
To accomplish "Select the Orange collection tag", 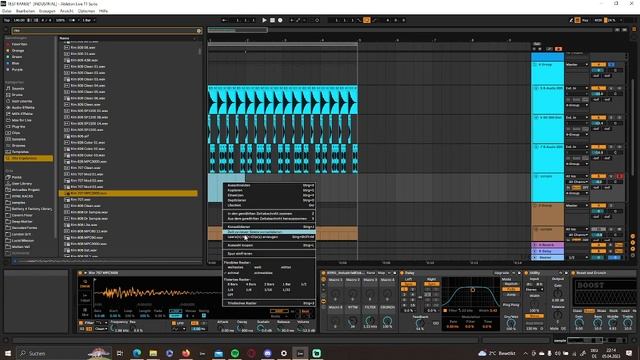I will 18,51.
